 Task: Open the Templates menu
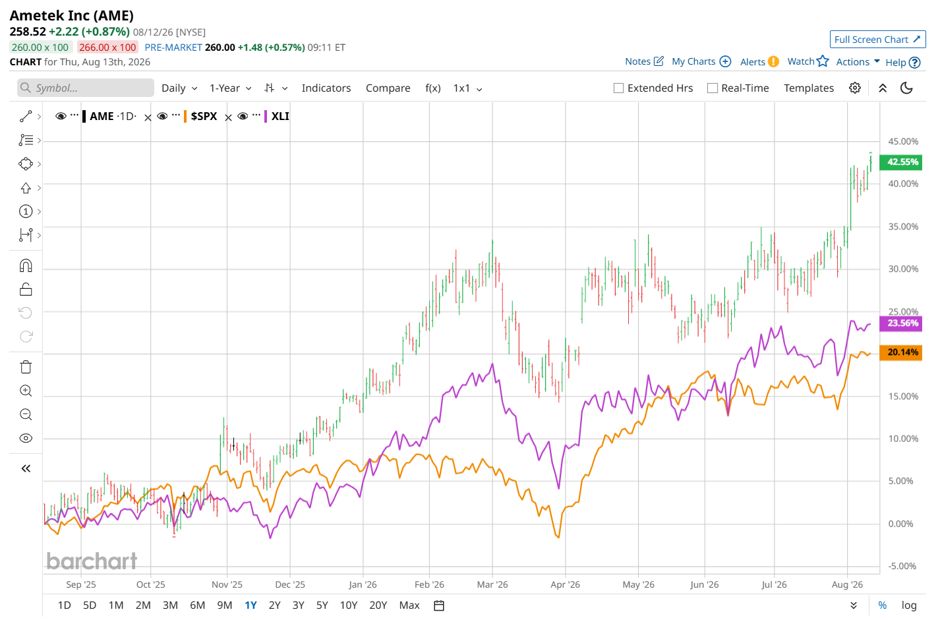pos(809,88)
